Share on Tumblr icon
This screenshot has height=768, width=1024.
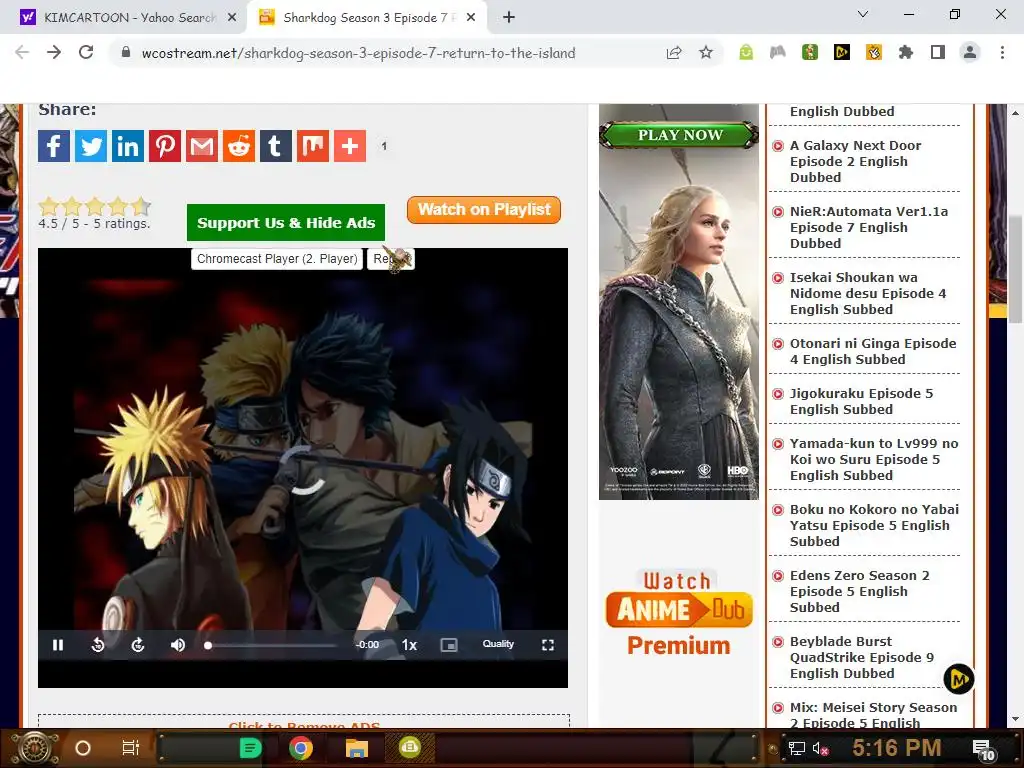click(x=276, y=146)
